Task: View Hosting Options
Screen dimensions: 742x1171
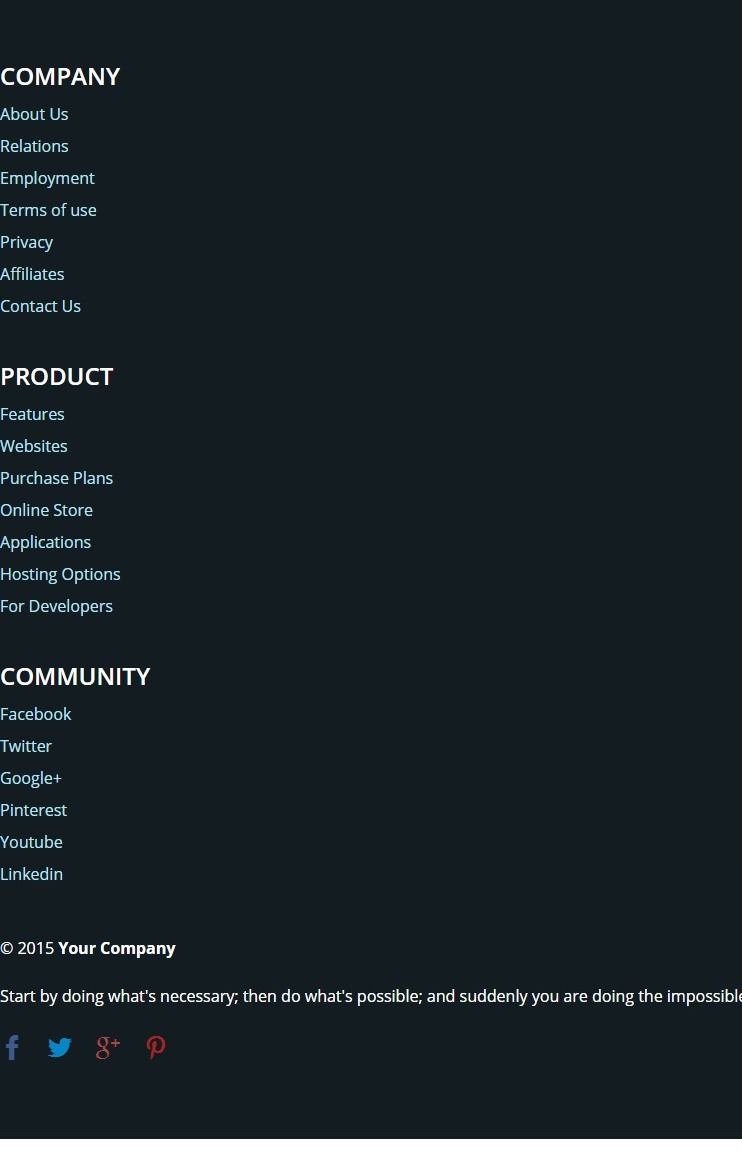Action: tap(60, 574)
